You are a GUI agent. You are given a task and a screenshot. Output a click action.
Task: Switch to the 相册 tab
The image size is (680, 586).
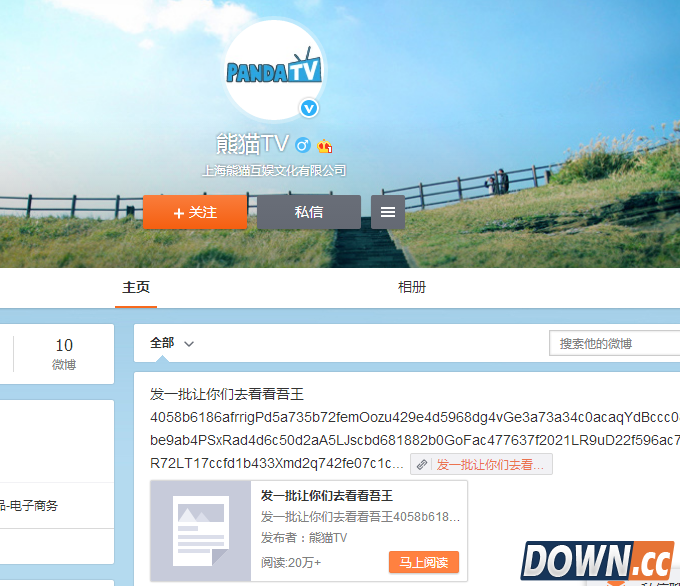point(412,287)
